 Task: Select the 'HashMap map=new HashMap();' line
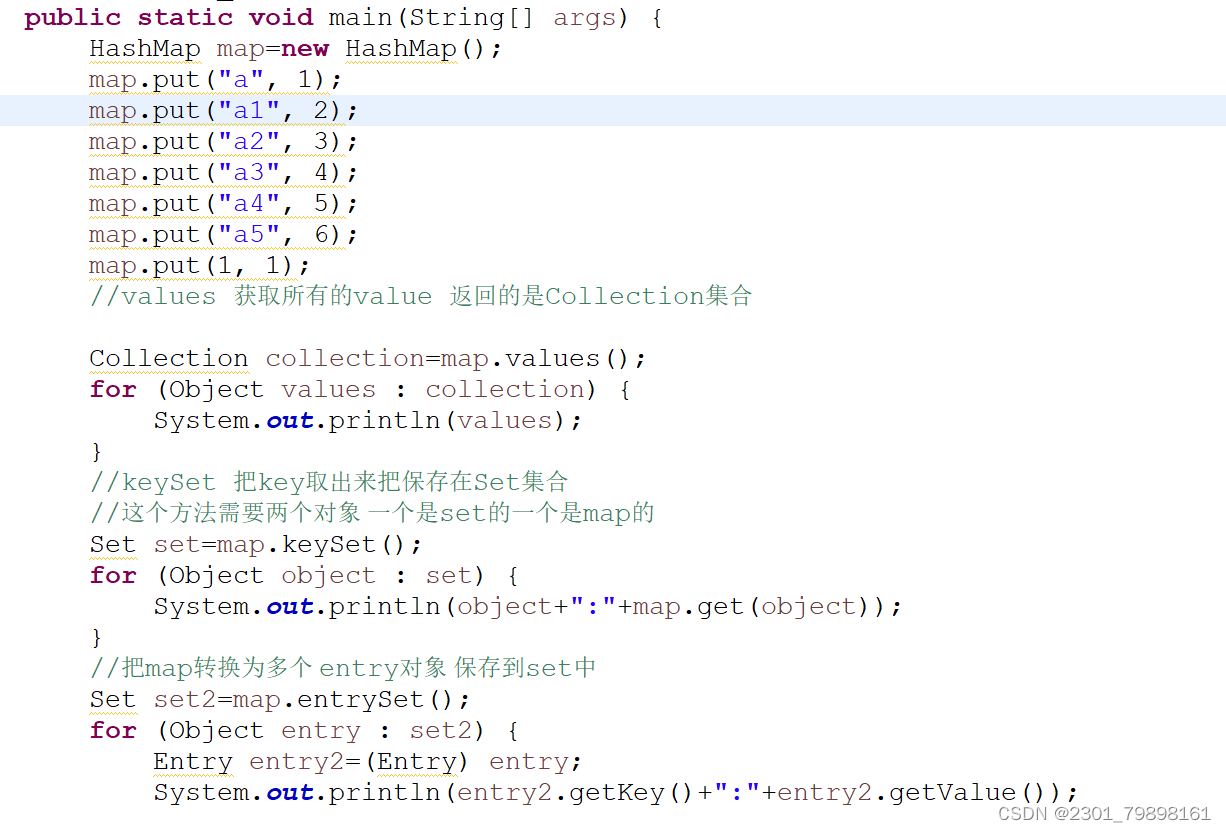296,49
